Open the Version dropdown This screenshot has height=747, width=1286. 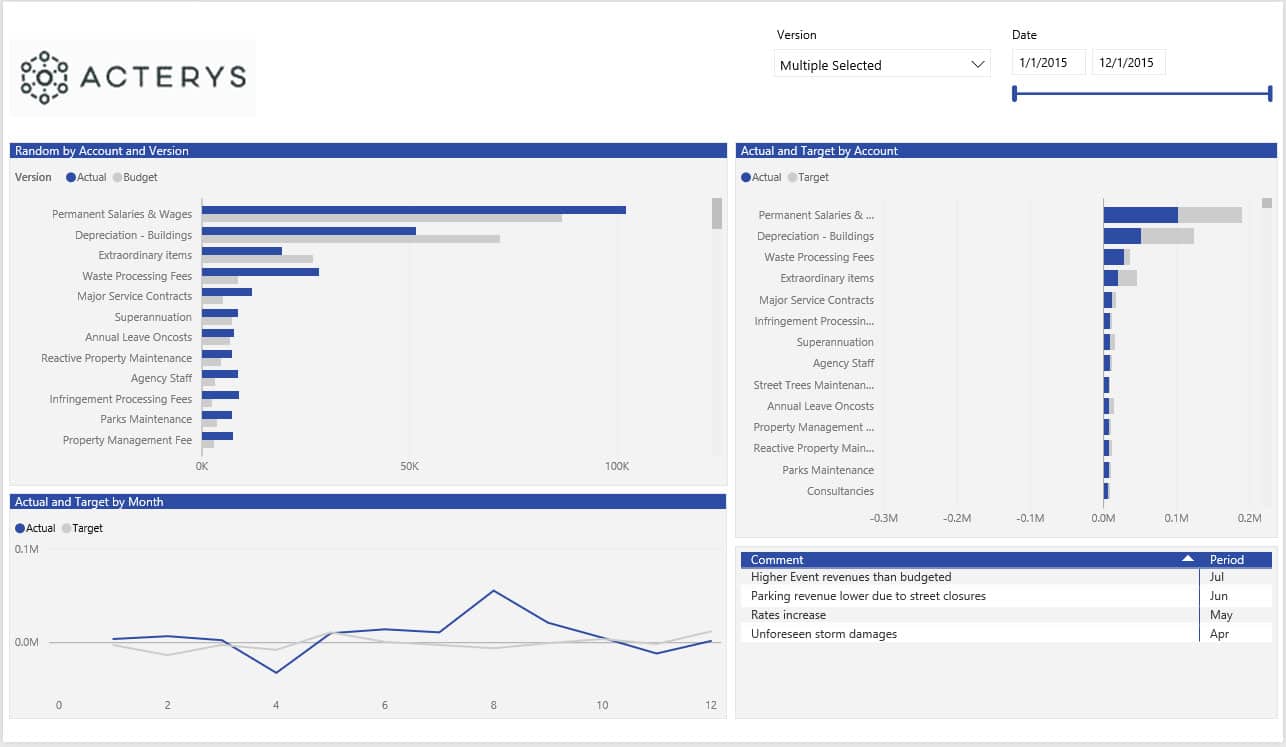point(882,65)
